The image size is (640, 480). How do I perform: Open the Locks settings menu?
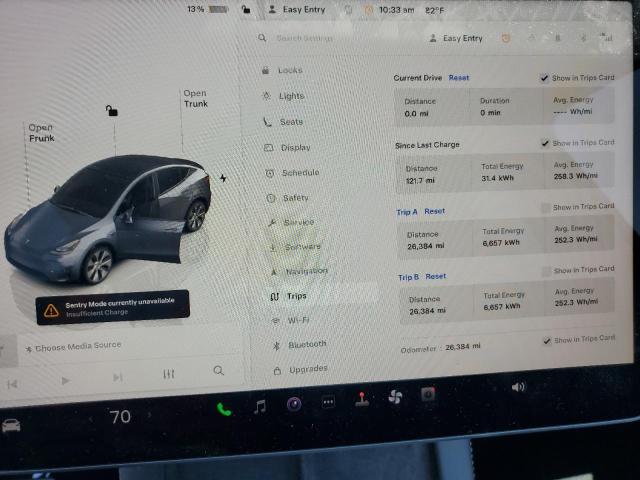point(282,70)
